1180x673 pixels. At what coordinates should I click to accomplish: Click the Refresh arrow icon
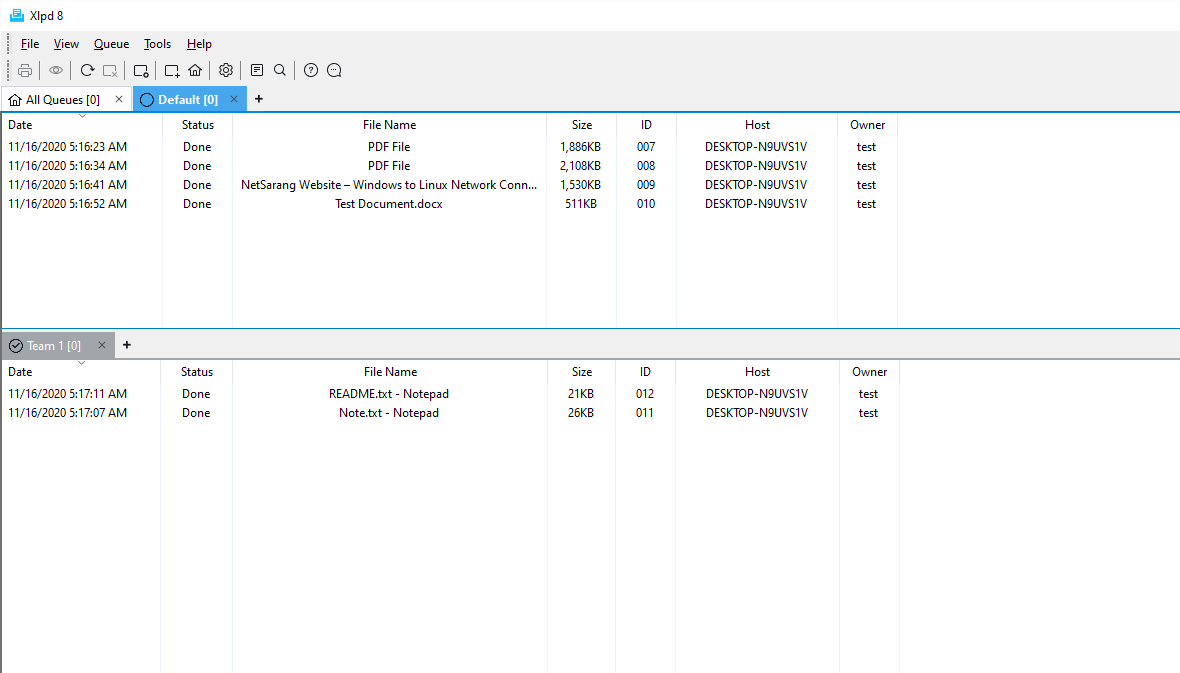tap(87, 70)
